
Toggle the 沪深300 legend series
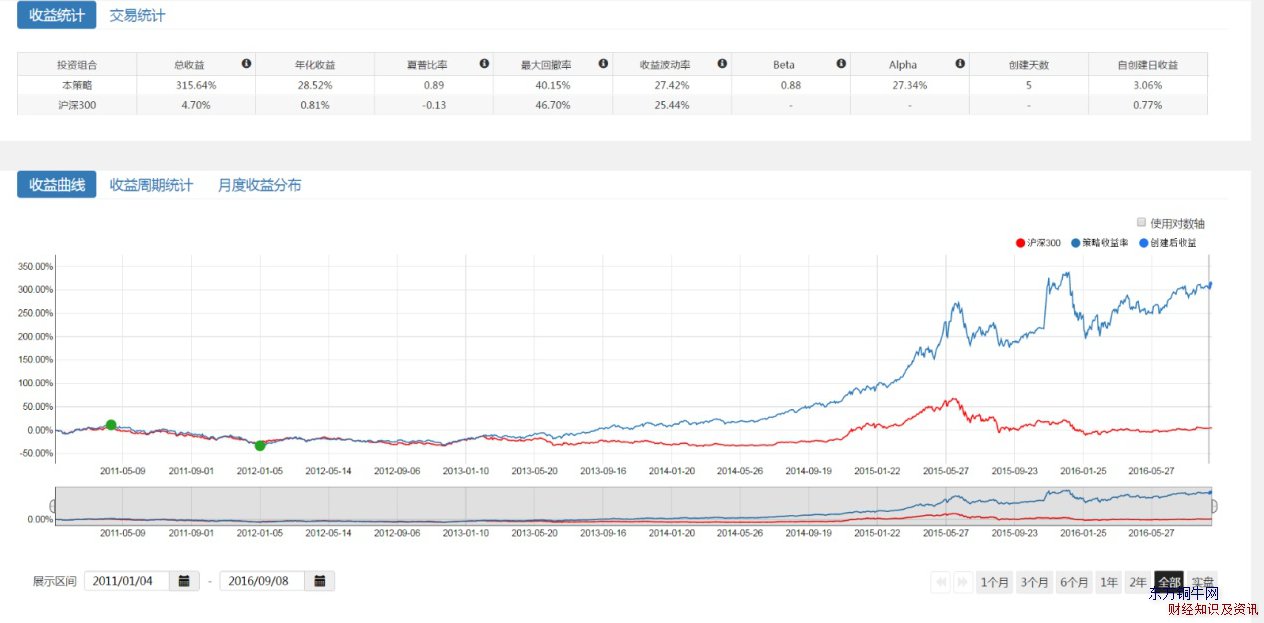1038,243
